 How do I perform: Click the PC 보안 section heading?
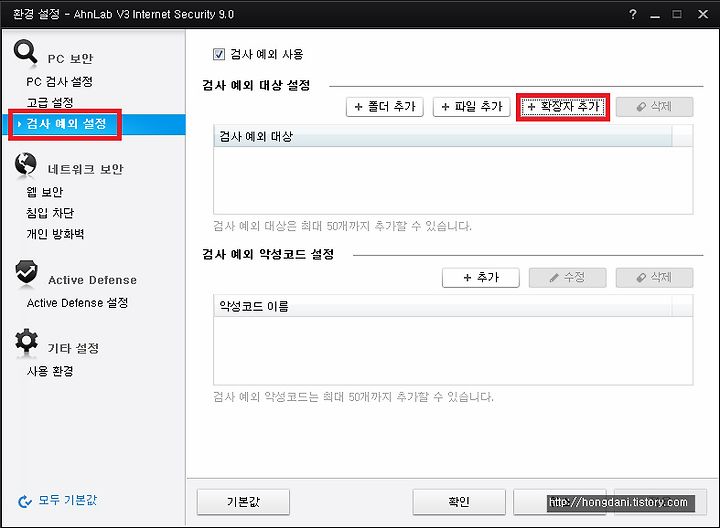click(x=70, y=59)
